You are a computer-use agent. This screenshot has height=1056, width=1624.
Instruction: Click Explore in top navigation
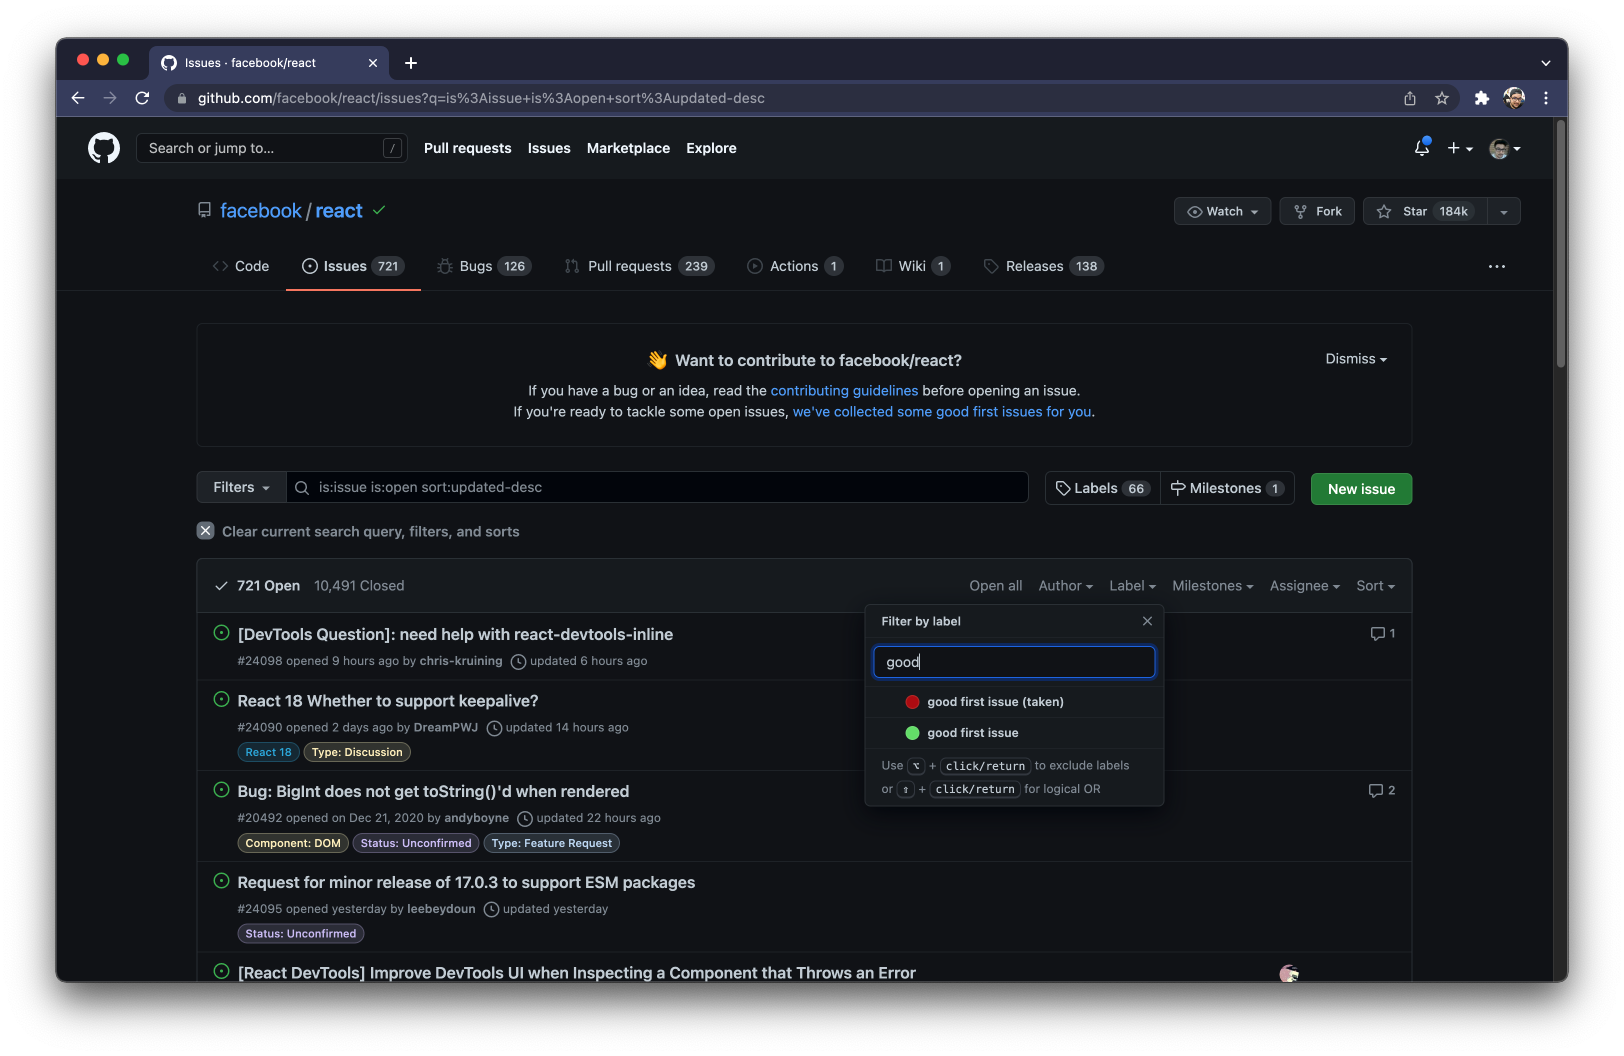click(711, 148)
